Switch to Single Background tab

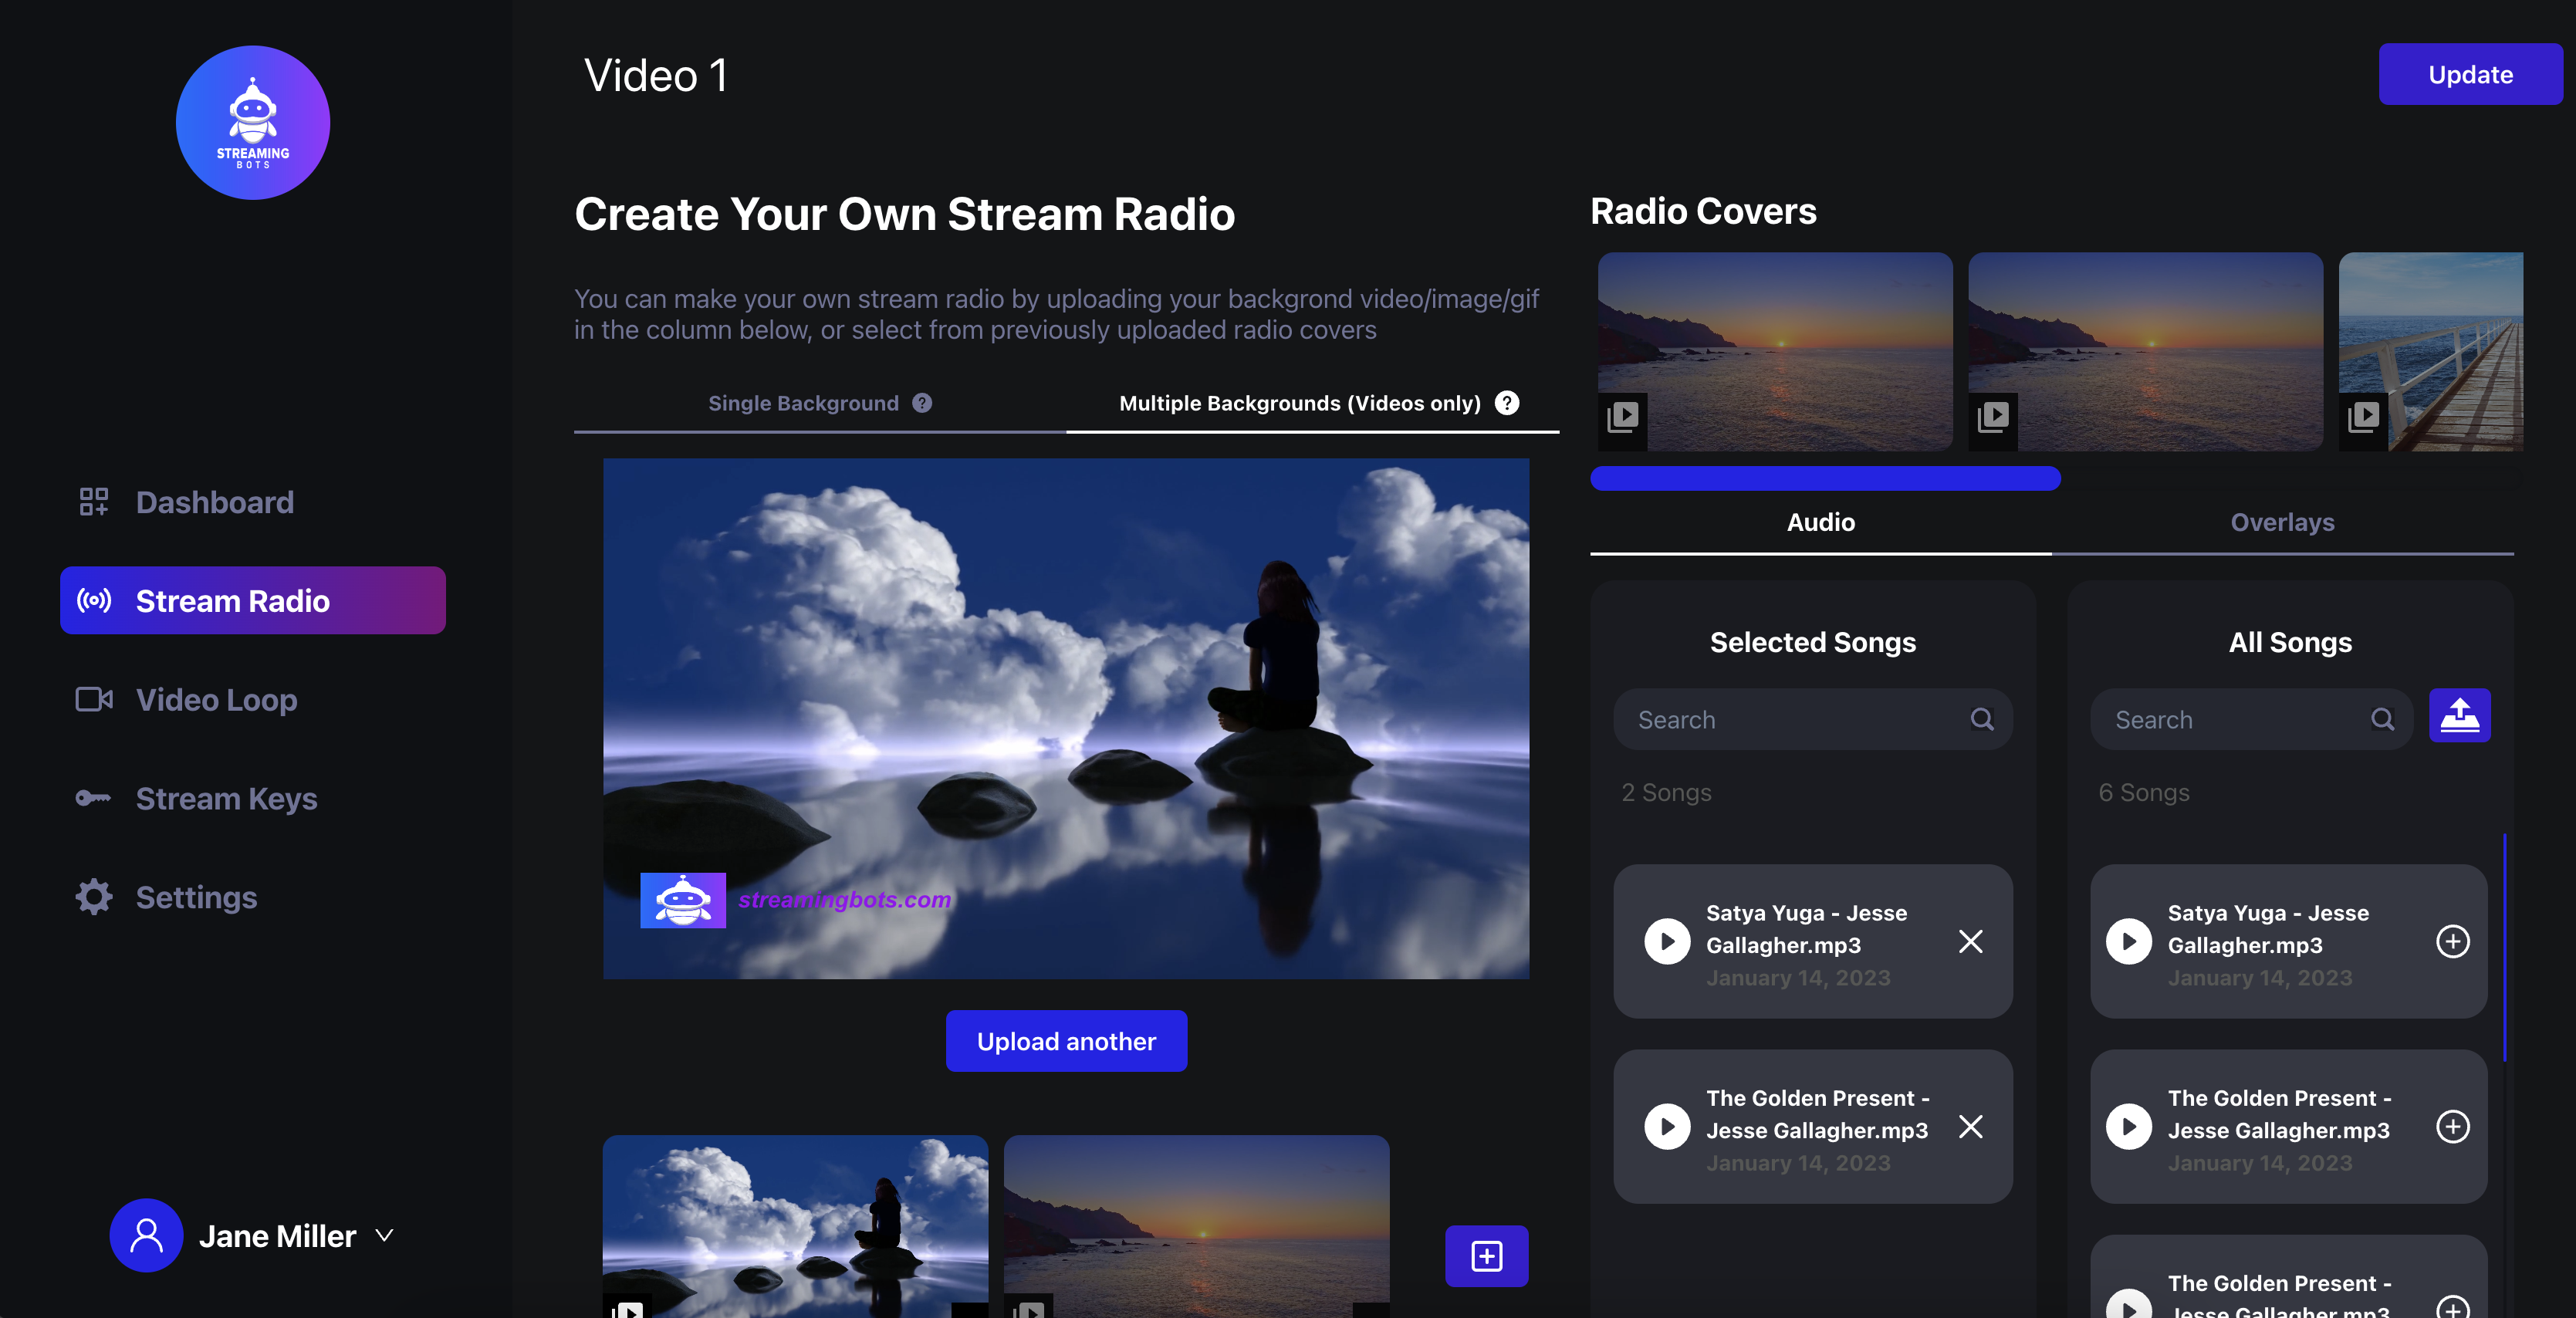coord(819,403)
